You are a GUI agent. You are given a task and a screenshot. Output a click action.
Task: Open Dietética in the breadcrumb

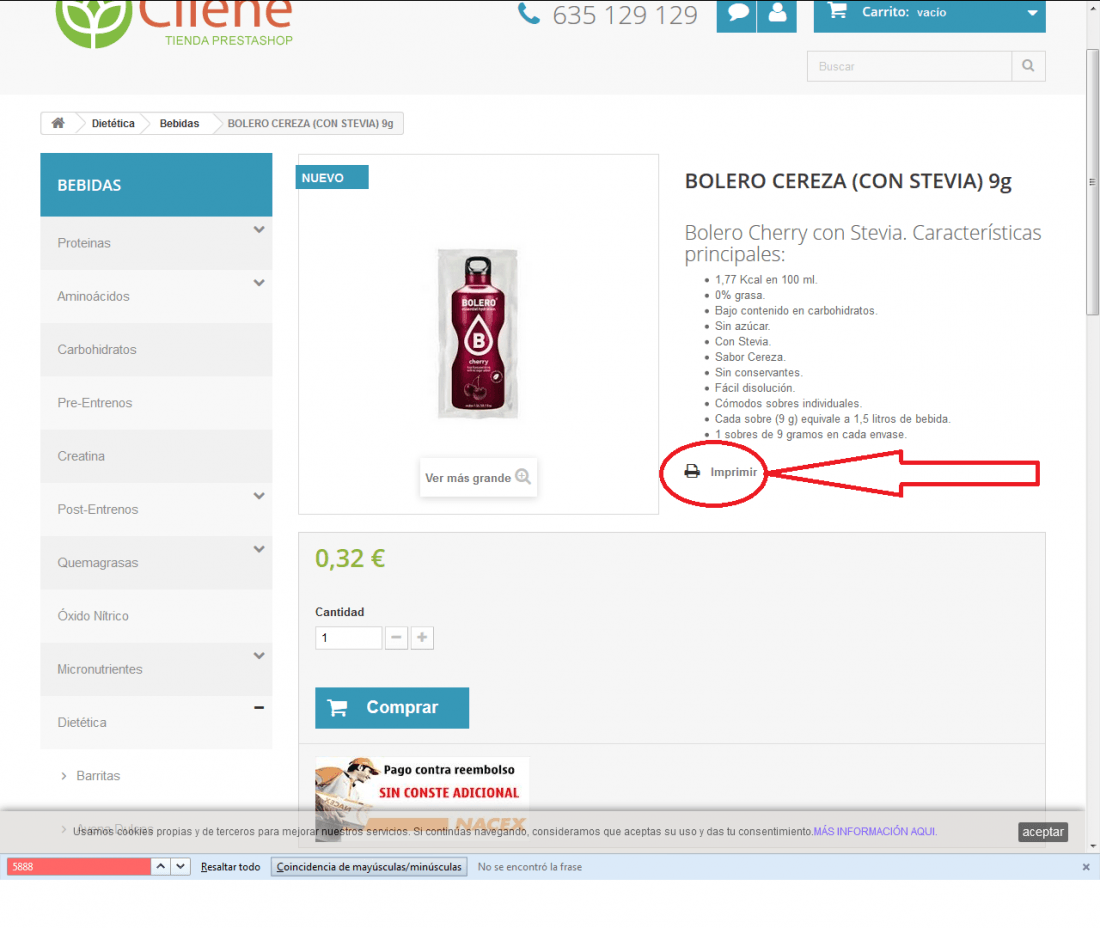coord(113,123)
